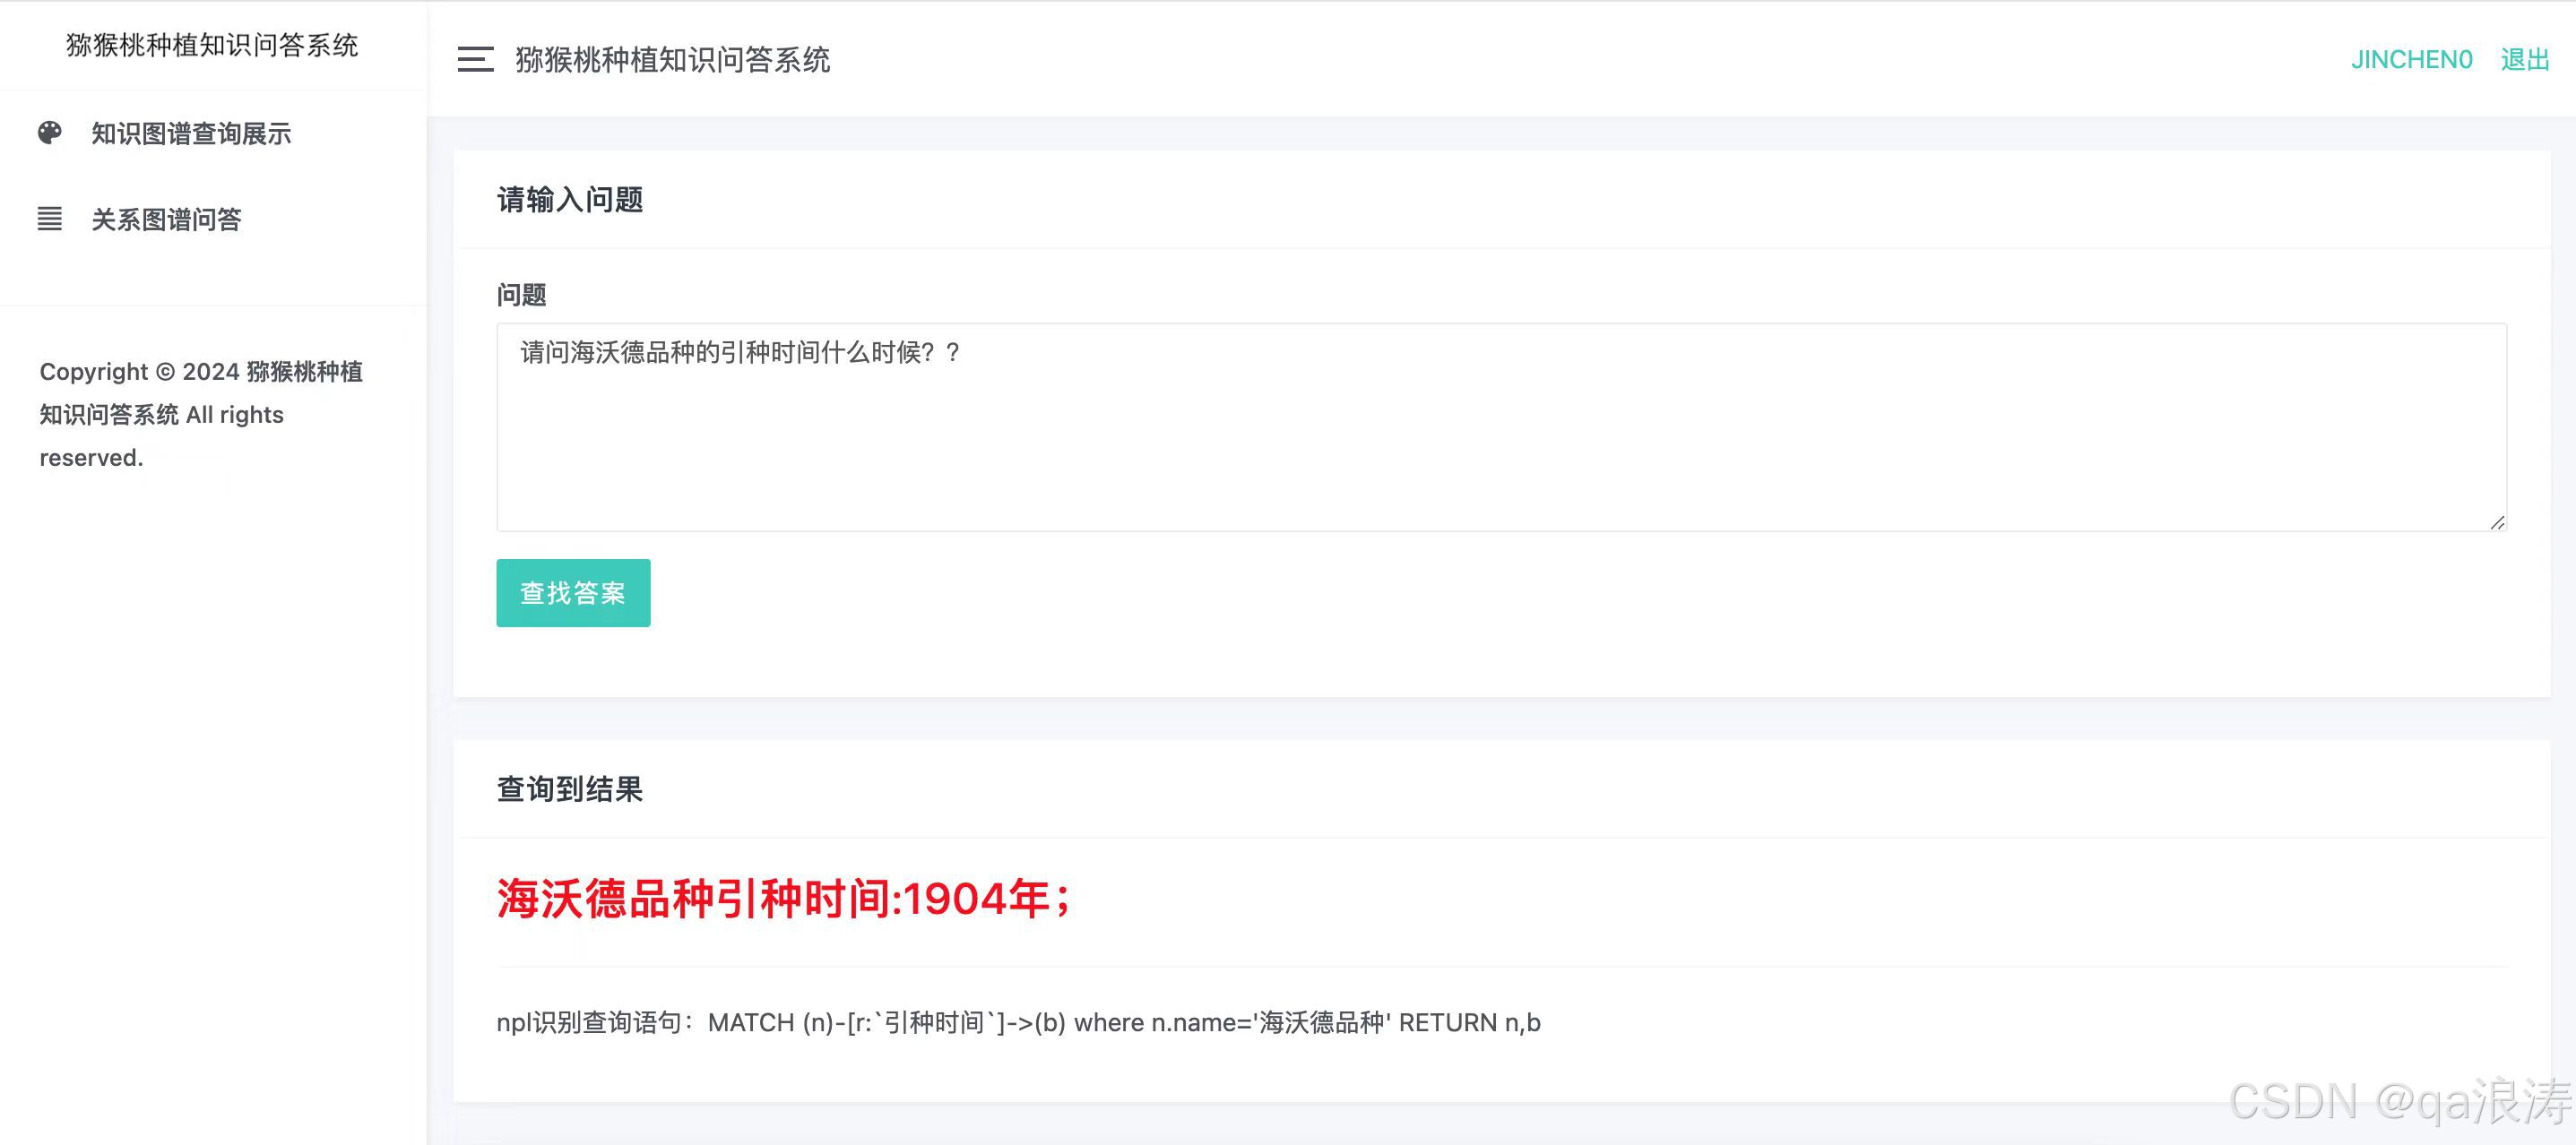Click the Copyright 2024 footer text in sidebar
This screenshot has width=2576, height=1145.
click(x=201, y=414)
